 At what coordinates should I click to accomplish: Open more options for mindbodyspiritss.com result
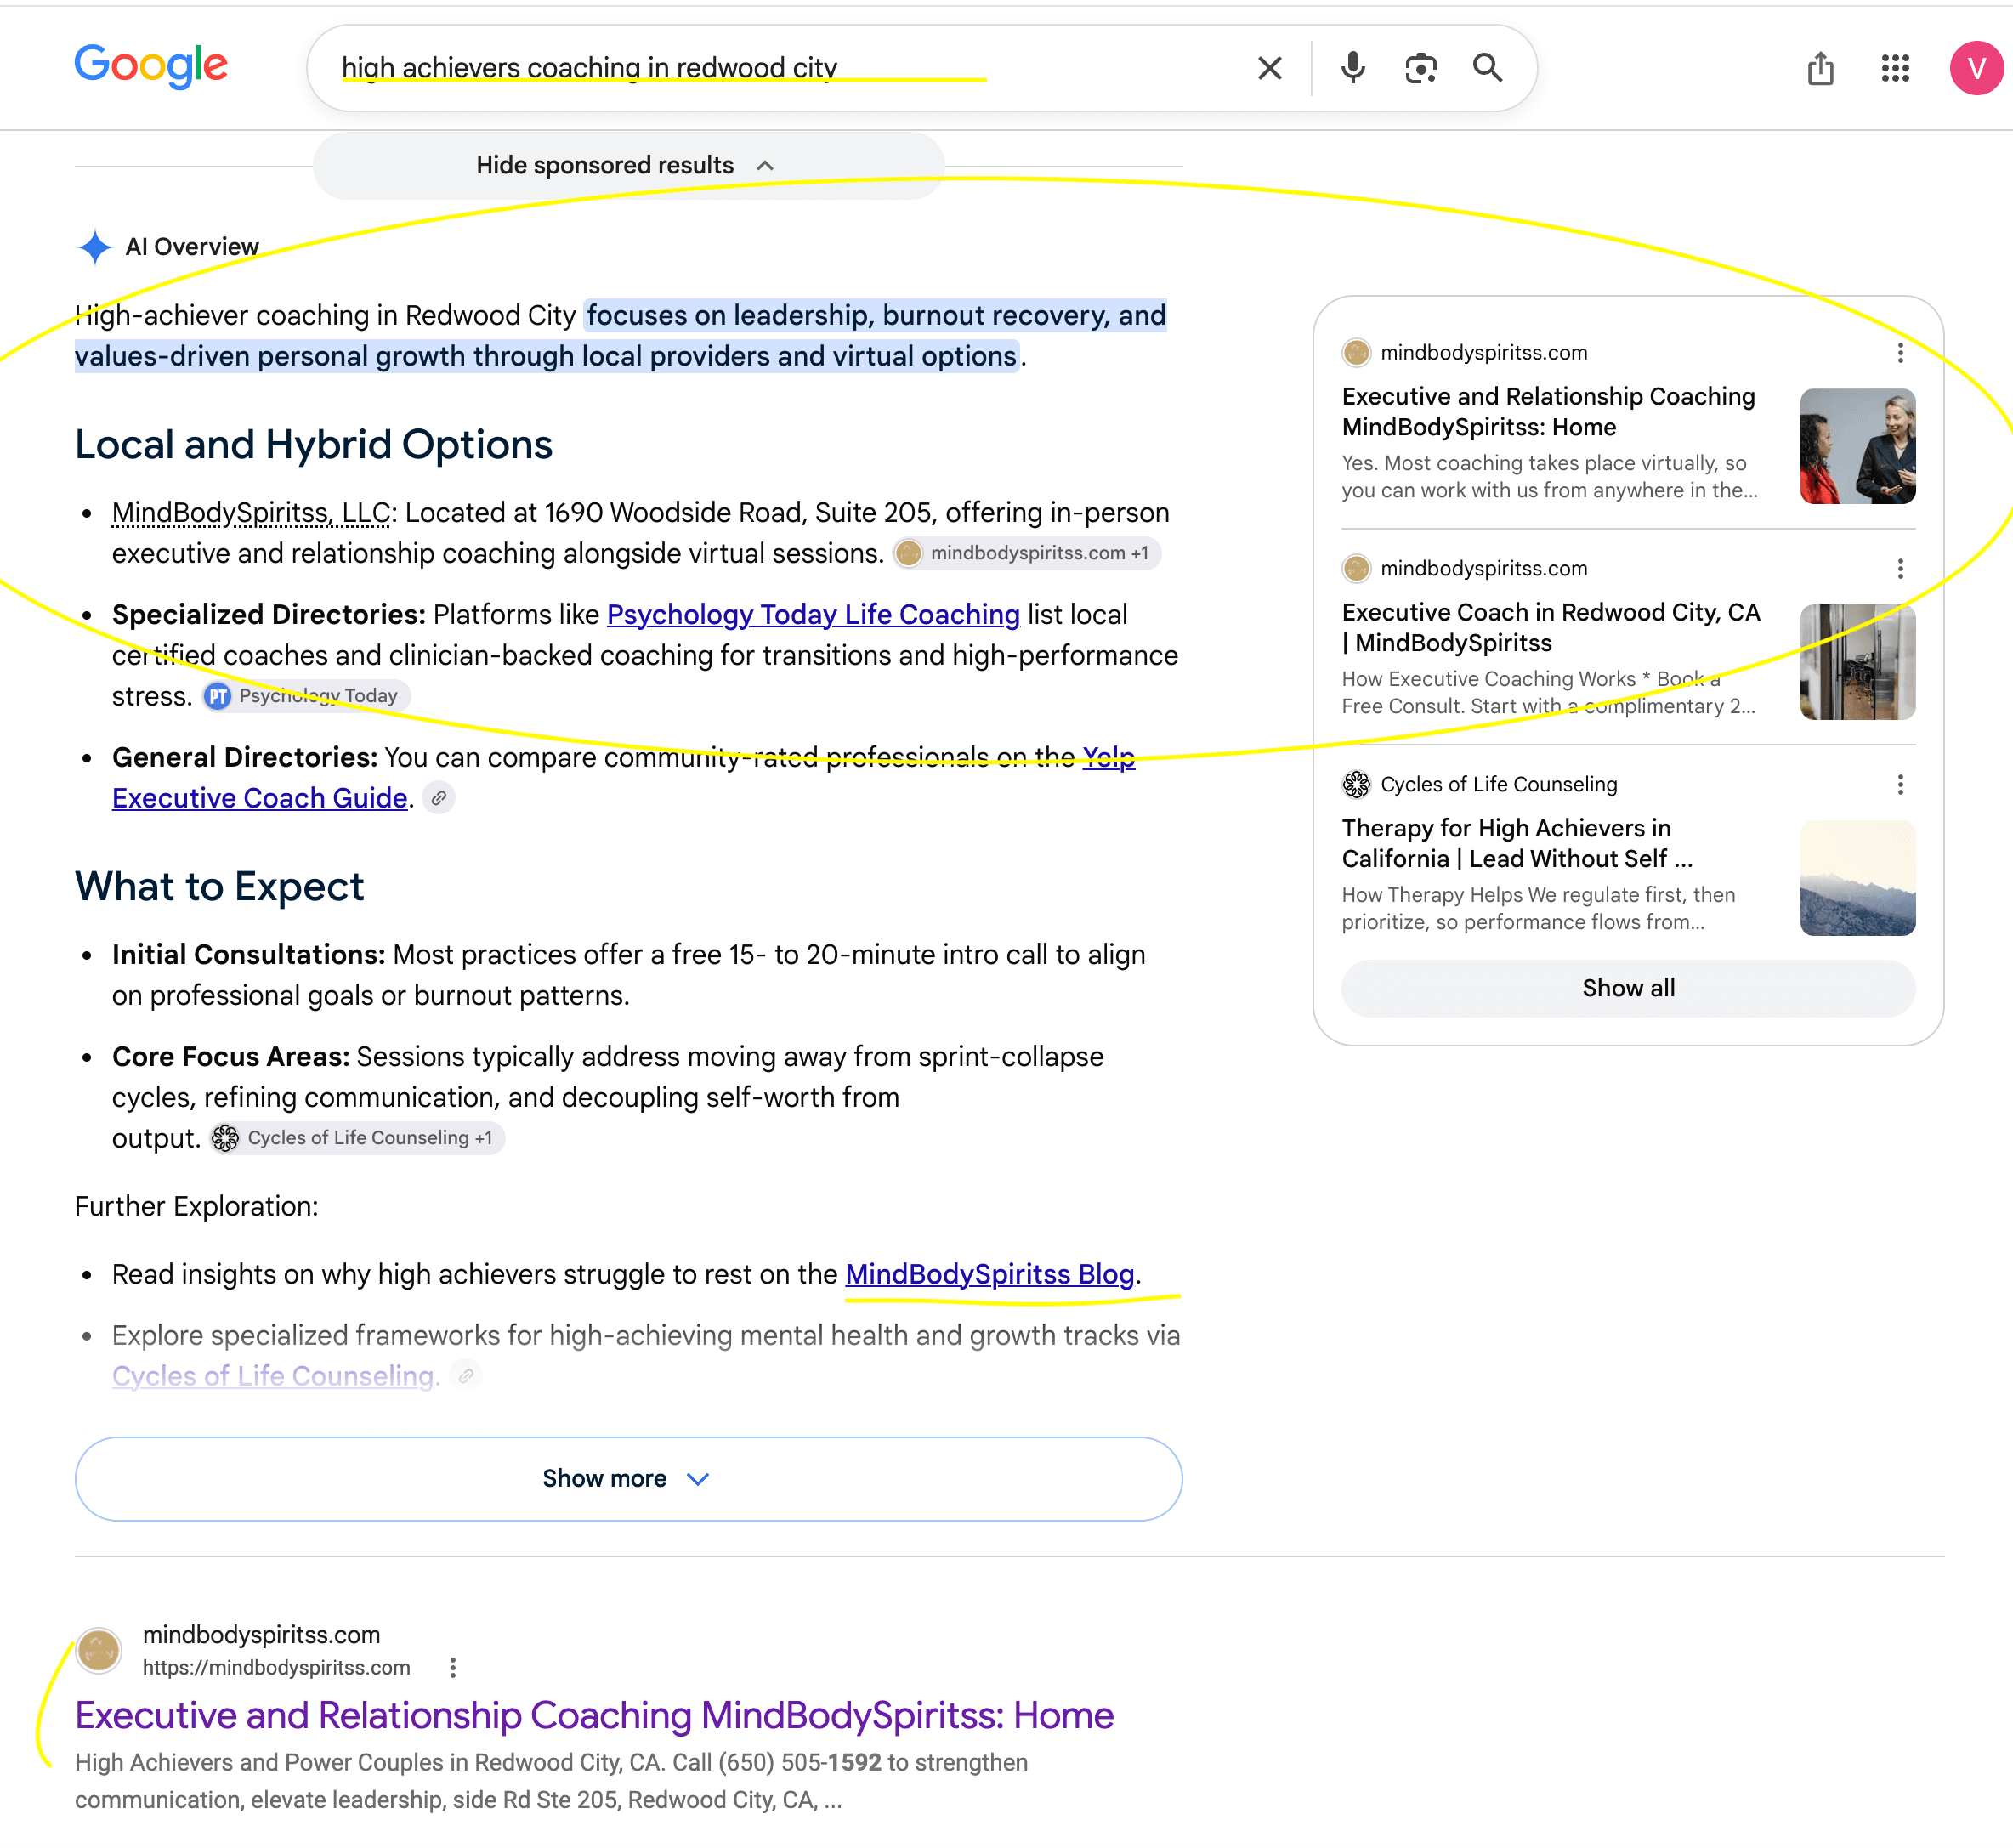453,1668
